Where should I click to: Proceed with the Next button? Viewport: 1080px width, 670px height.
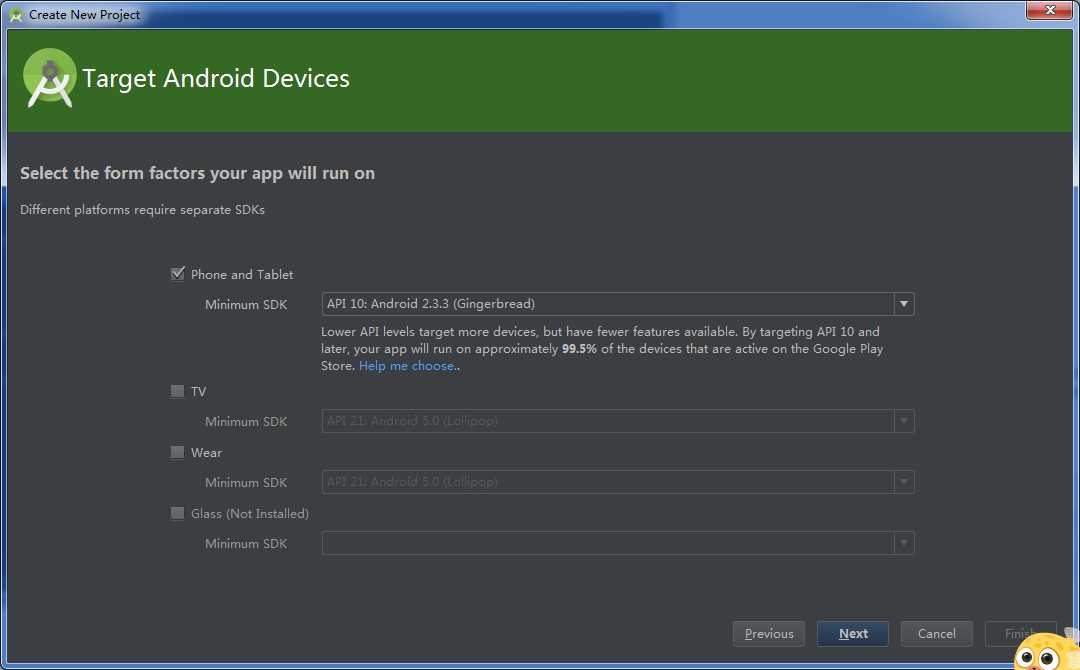(x=853, y=634)
